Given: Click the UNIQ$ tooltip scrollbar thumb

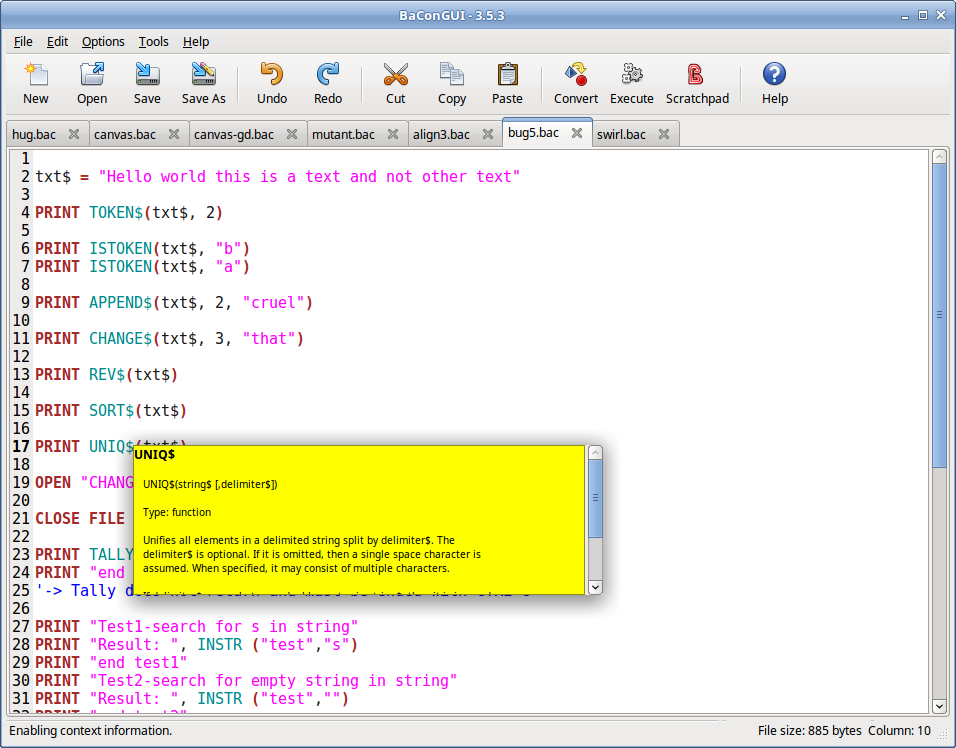Looking at the screenshot, I should pyautogui.click(x=596, y=499).
